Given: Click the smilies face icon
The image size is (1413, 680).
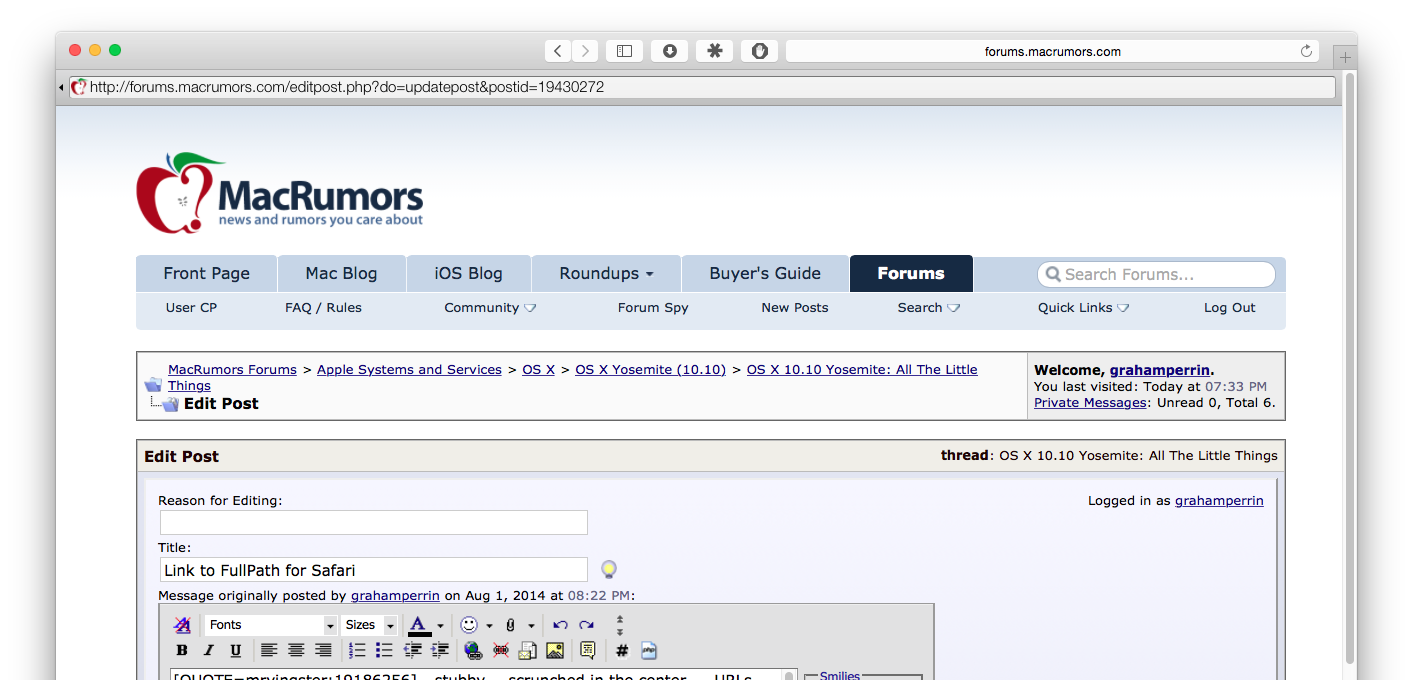Looking at the screenshot, I should (x=469, y=625).
